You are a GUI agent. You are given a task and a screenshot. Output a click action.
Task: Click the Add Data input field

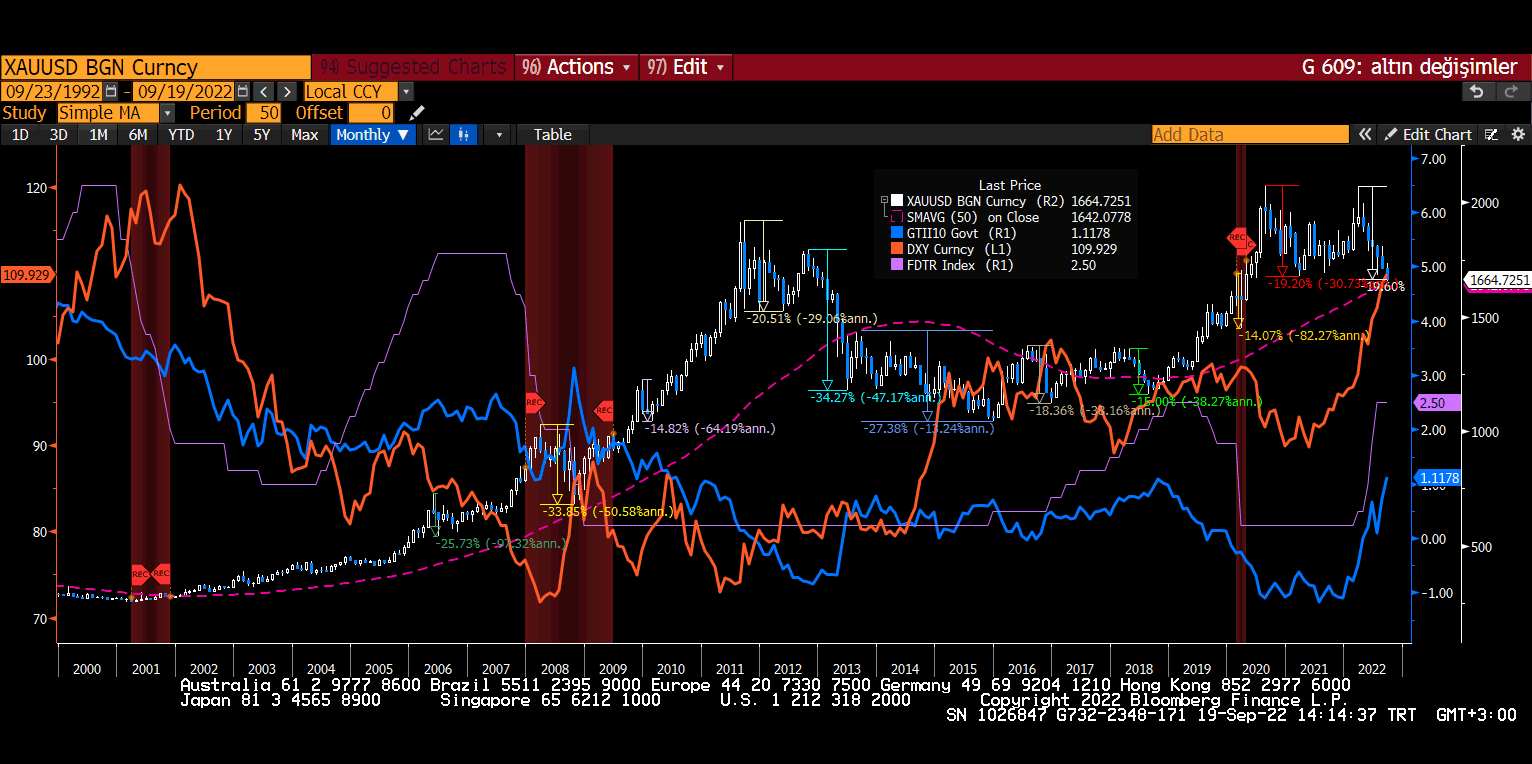[x=1250, y=134]
